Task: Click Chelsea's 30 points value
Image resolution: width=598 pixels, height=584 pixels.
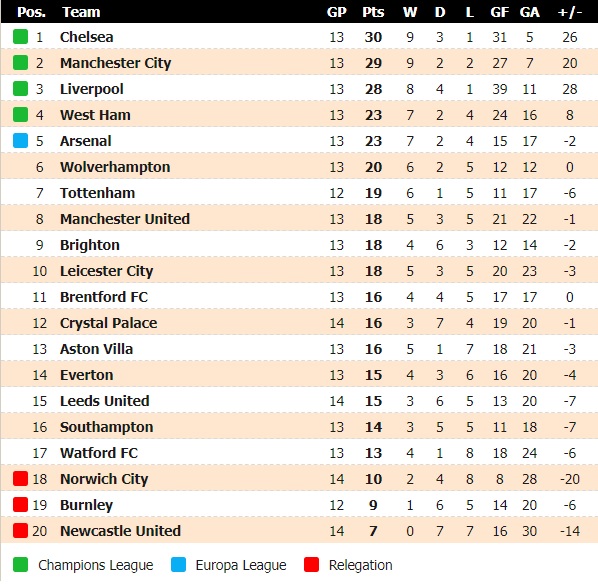Action: pyautogui.click(x=373, y=37)
